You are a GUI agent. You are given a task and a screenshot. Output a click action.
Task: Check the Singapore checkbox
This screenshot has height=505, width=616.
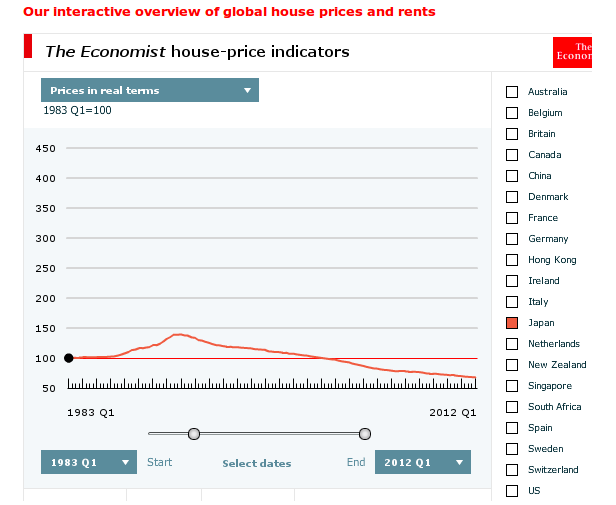pyautogui.click(x=512, y=386)
